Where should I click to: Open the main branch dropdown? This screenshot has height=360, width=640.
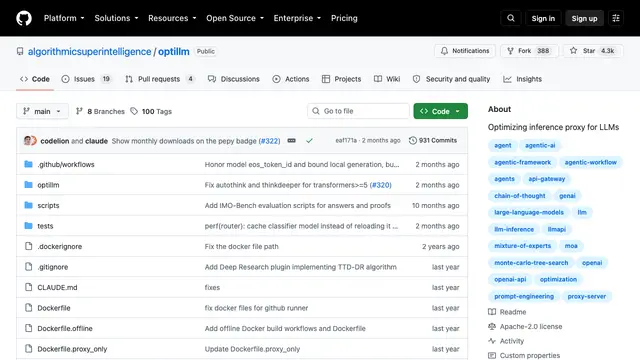click(42, 111)
